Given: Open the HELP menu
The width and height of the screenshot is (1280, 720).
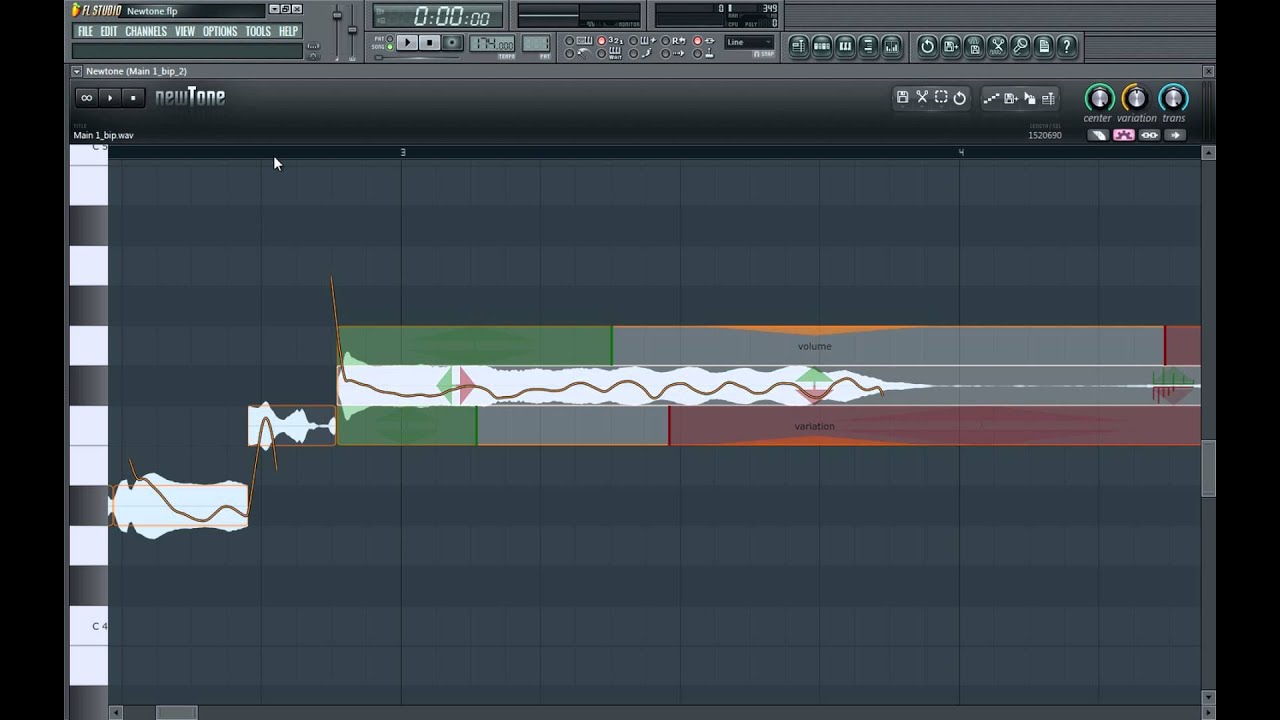Looking at the screenshot, I should pyautogui.click(x=289, y=31).
